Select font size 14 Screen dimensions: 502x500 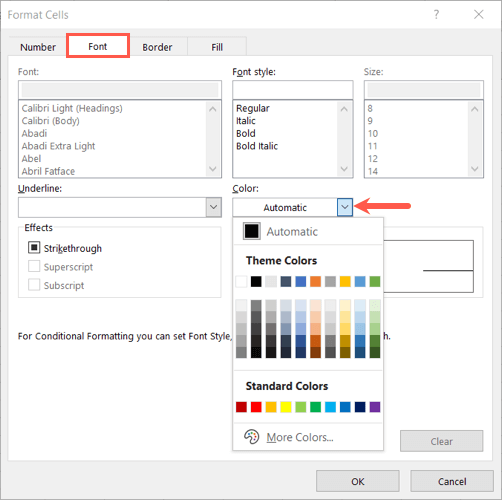373,171
